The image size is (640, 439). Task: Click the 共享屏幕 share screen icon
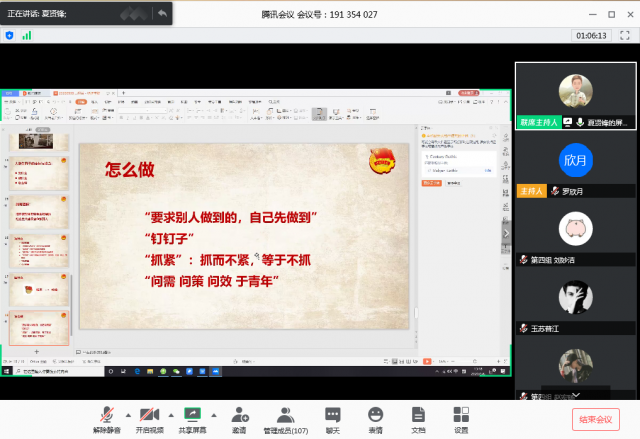coord(193,415)
